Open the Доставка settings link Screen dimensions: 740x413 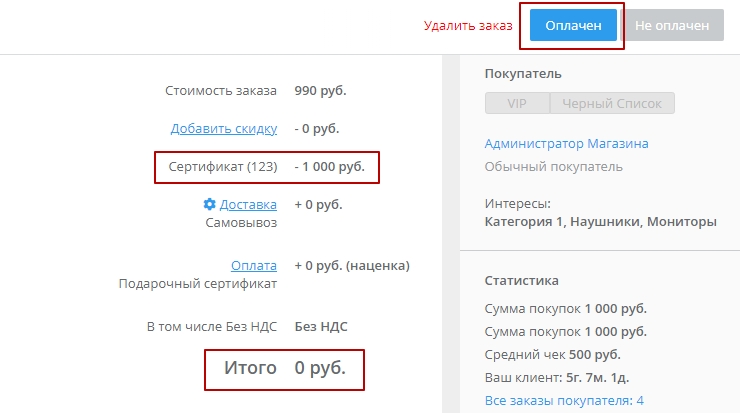tap(248, 204)
